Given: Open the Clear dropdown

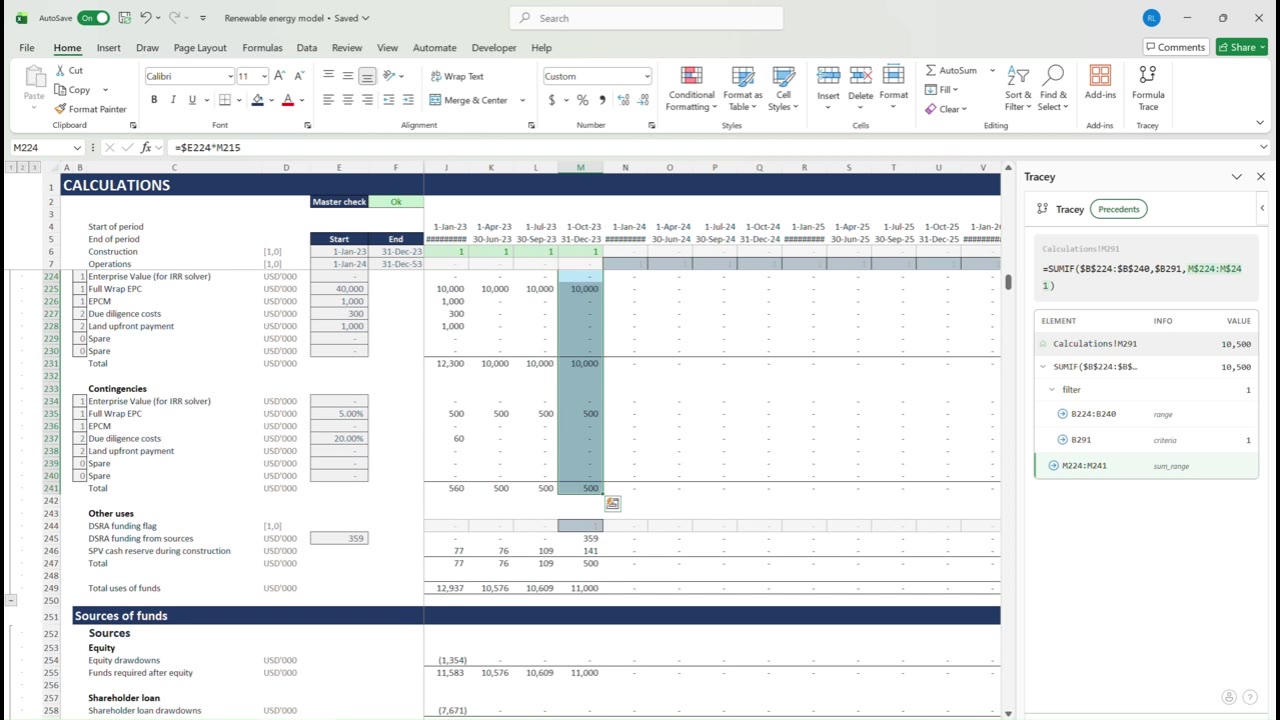Looking at the screenshot, I should tap(946, 109).
